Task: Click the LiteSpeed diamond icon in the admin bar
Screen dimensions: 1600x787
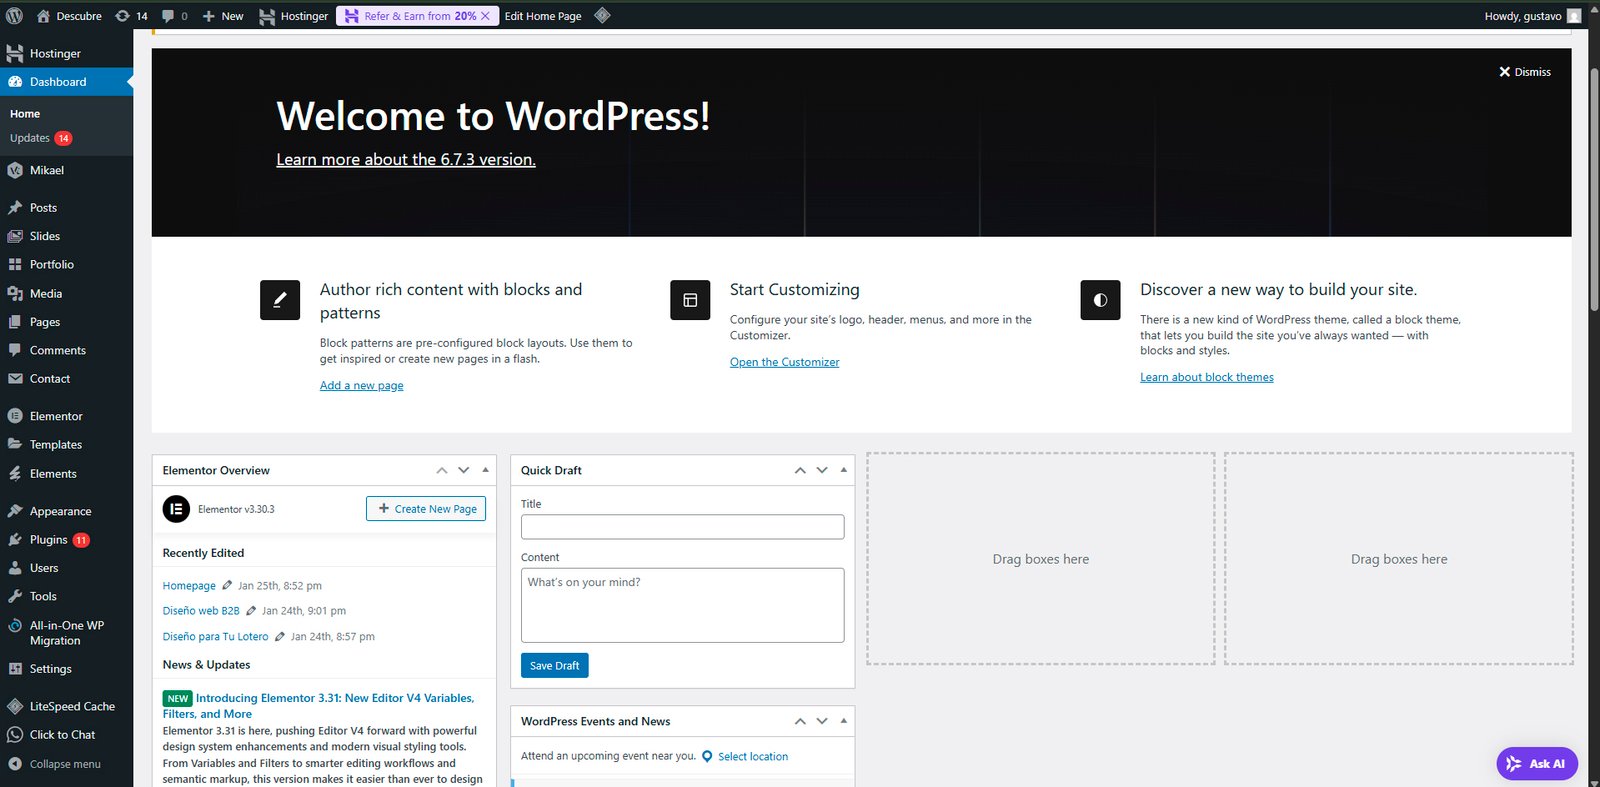Action: point(602,15)
